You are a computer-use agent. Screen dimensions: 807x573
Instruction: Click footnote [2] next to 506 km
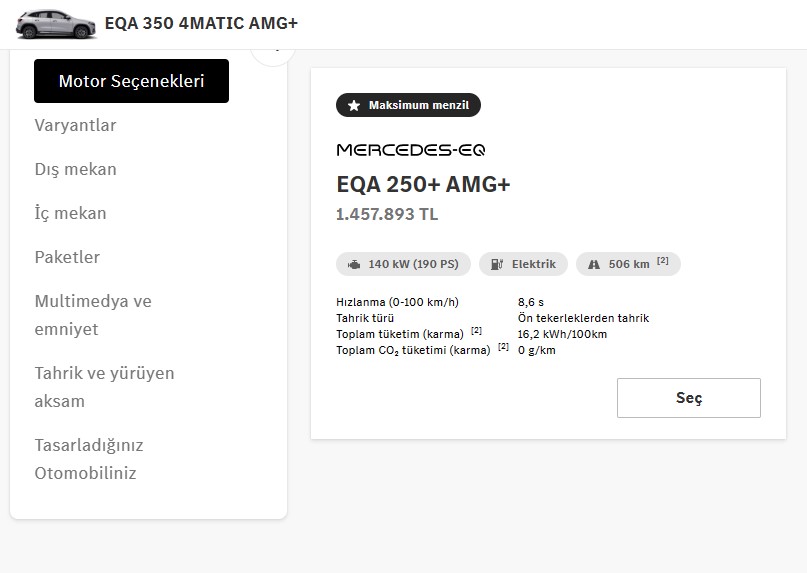coord(663,261)
